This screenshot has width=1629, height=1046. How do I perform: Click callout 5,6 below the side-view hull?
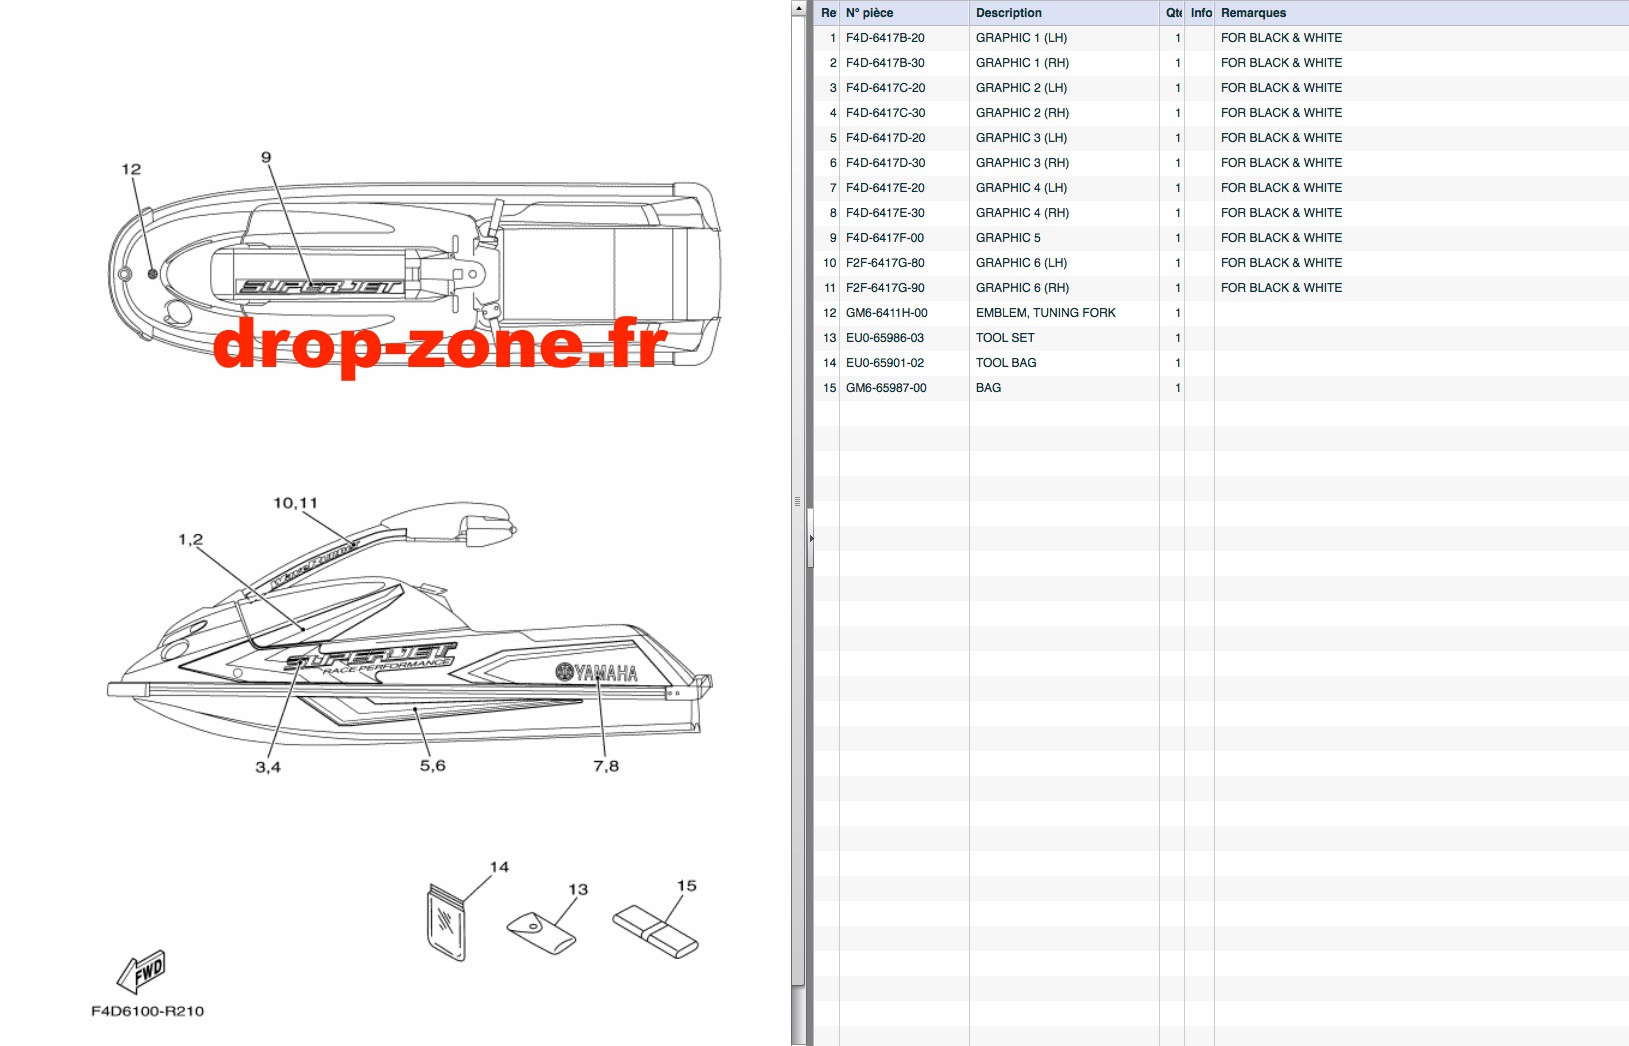tap(433, 765)
